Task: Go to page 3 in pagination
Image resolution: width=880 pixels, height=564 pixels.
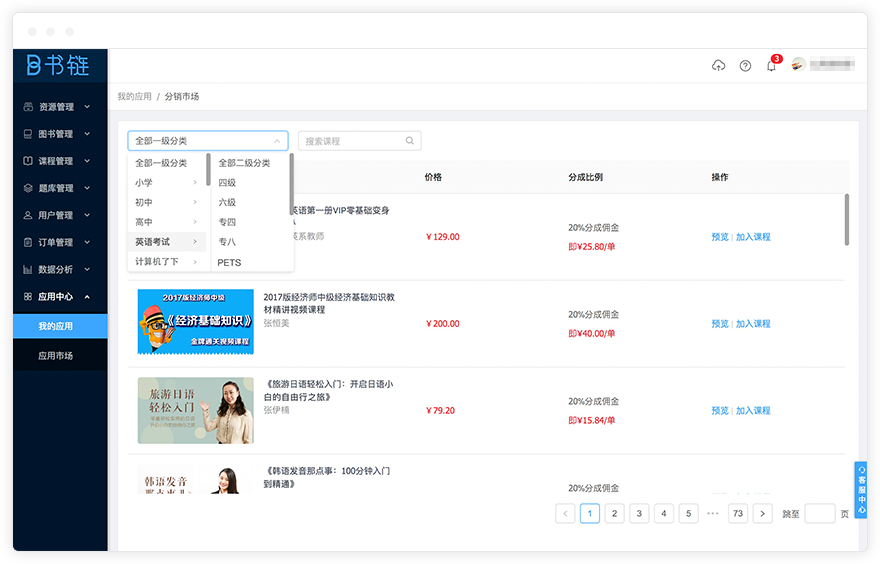Action: [639, 513]
